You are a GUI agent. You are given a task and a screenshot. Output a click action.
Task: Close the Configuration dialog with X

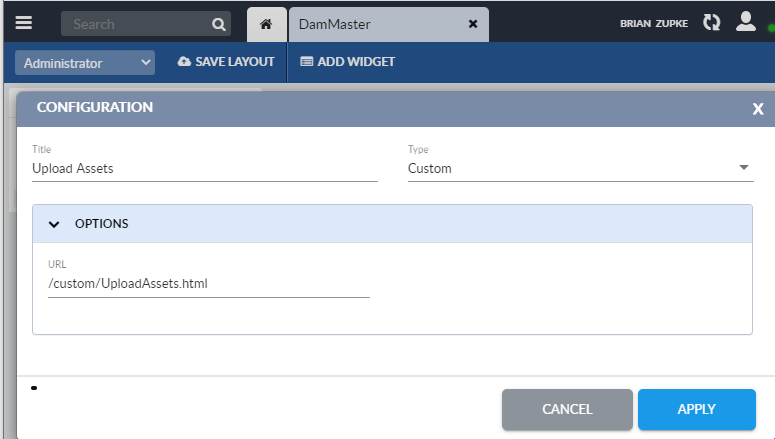758,109
